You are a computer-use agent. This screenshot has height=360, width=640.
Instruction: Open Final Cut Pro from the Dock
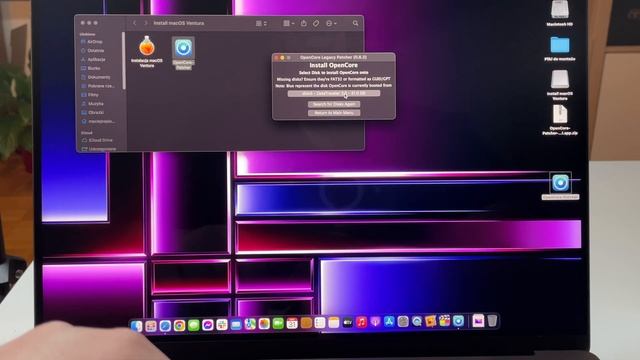pyautogui.click(x=445, y=321)
